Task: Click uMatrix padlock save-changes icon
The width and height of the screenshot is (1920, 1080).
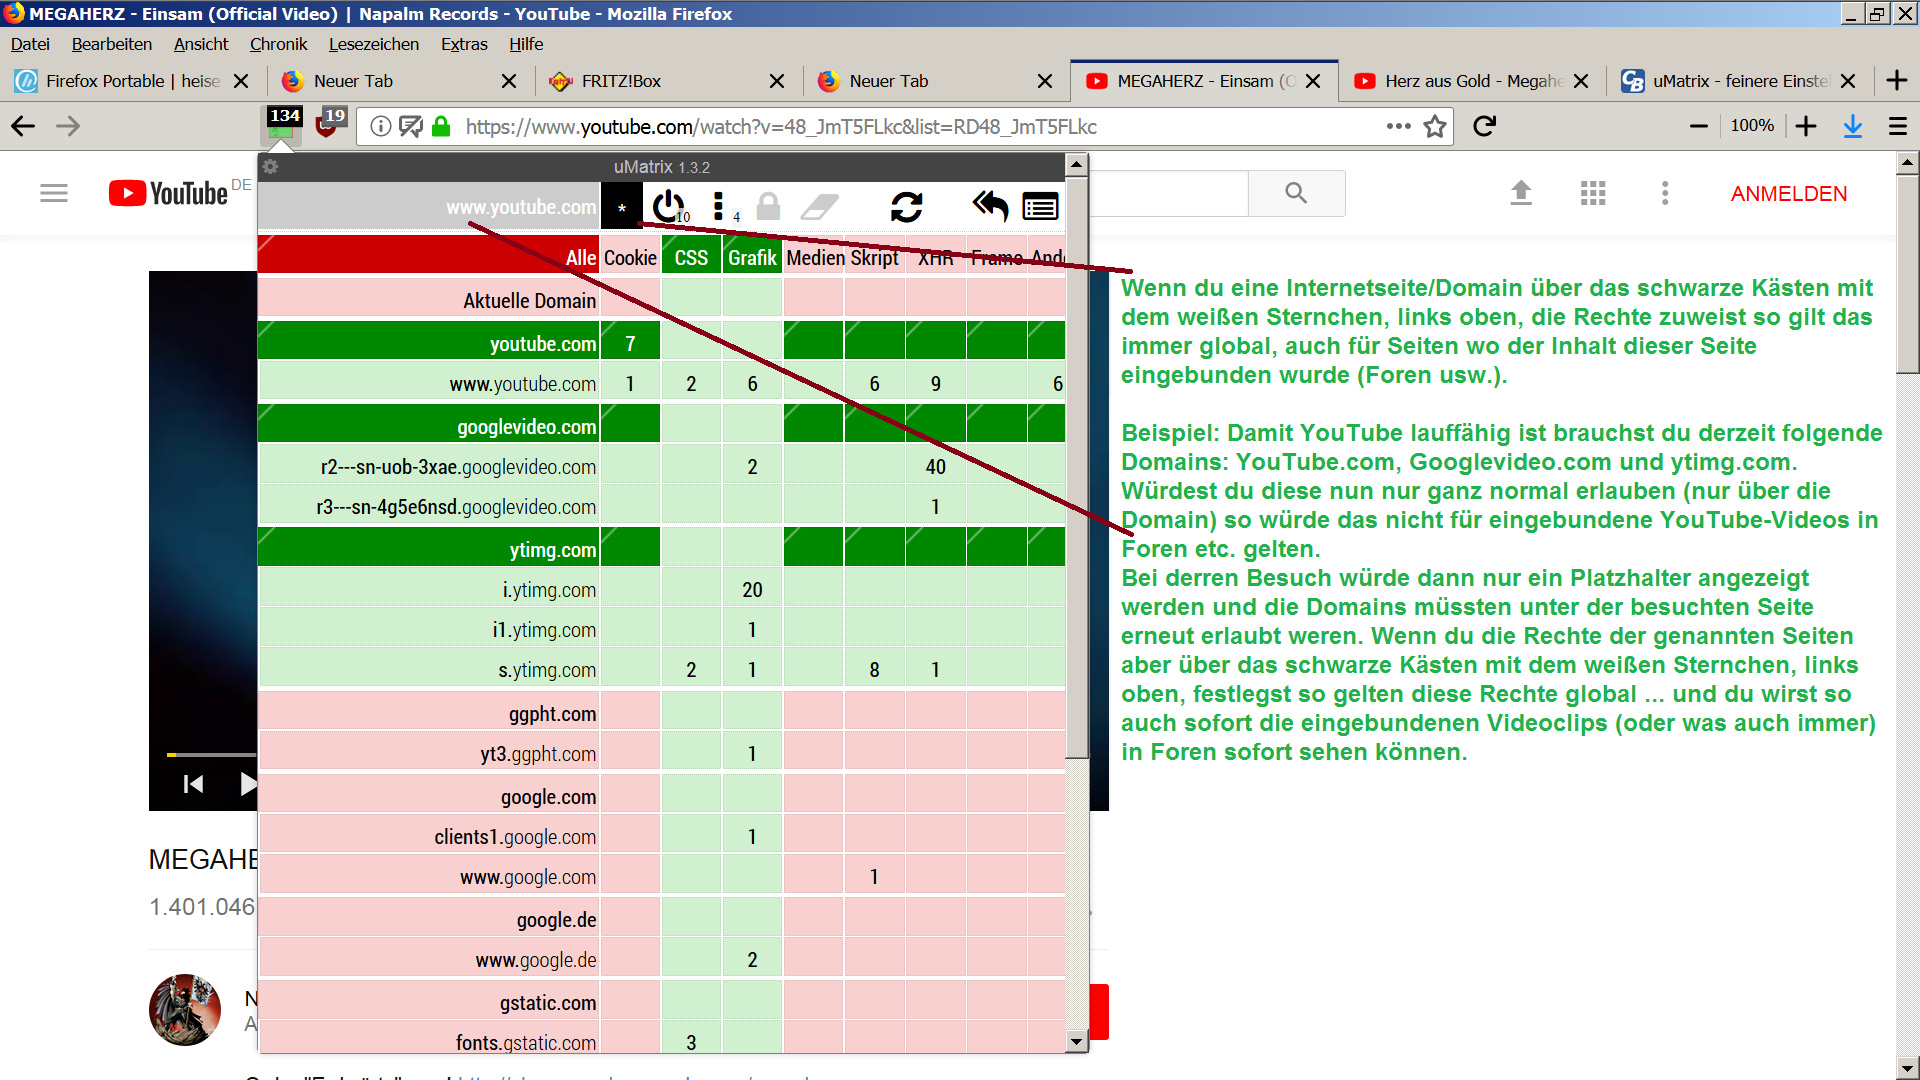Action: pos(768,207)
